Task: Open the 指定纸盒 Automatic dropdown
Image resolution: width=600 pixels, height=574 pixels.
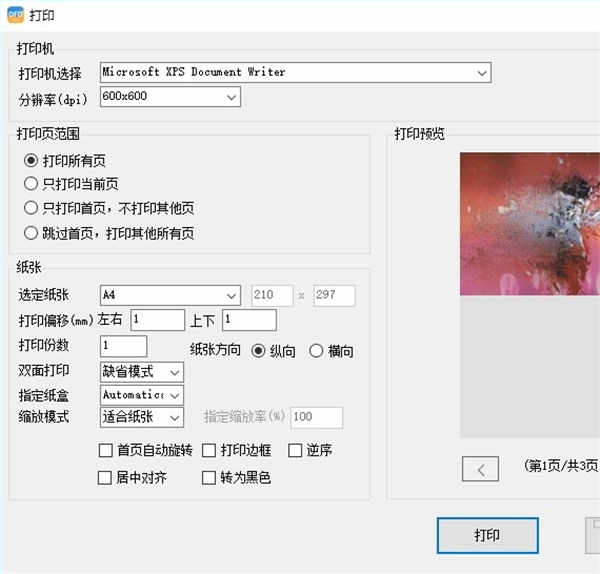Action: (x=142, y=395)
